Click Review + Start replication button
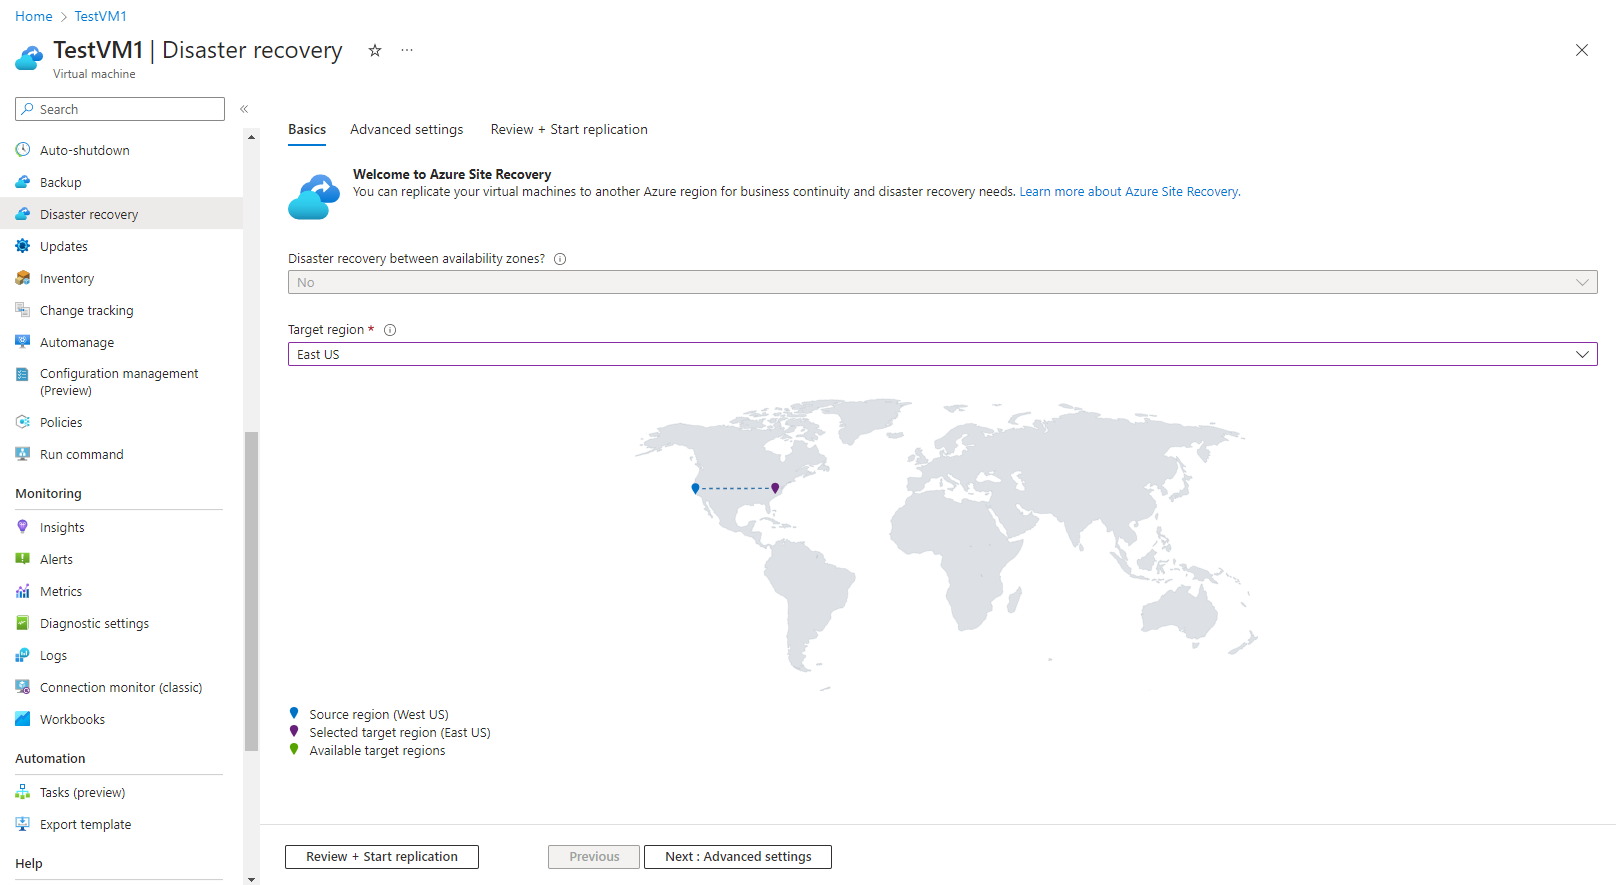Screen dimensions: 1616x885 [x=382, y=857]
